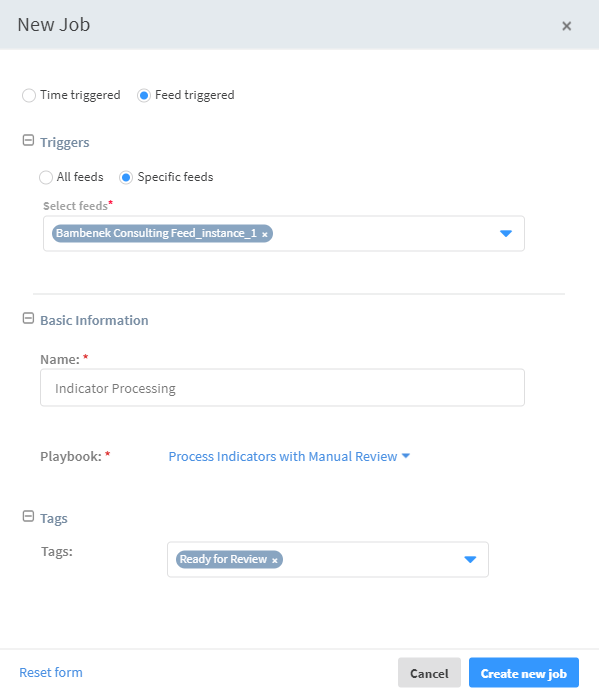This screenshot has width=599, height=693.
Task: Click Create new job button
Action: [x=524, y=673]
